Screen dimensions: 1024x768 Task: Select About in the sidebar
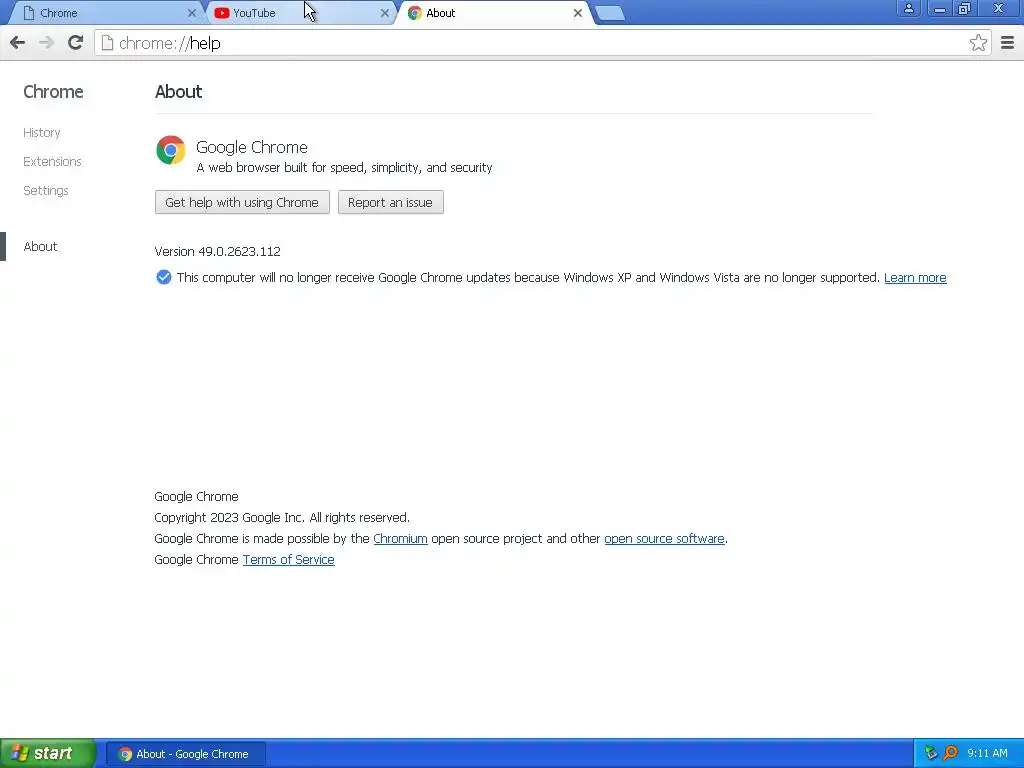coord(40,247)
